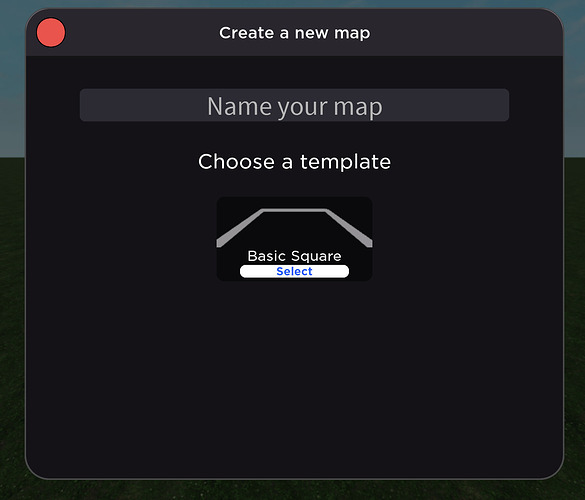The image size is (585, 500).
Task: Click the Name your map field
Action: click(x=294, y=105)
